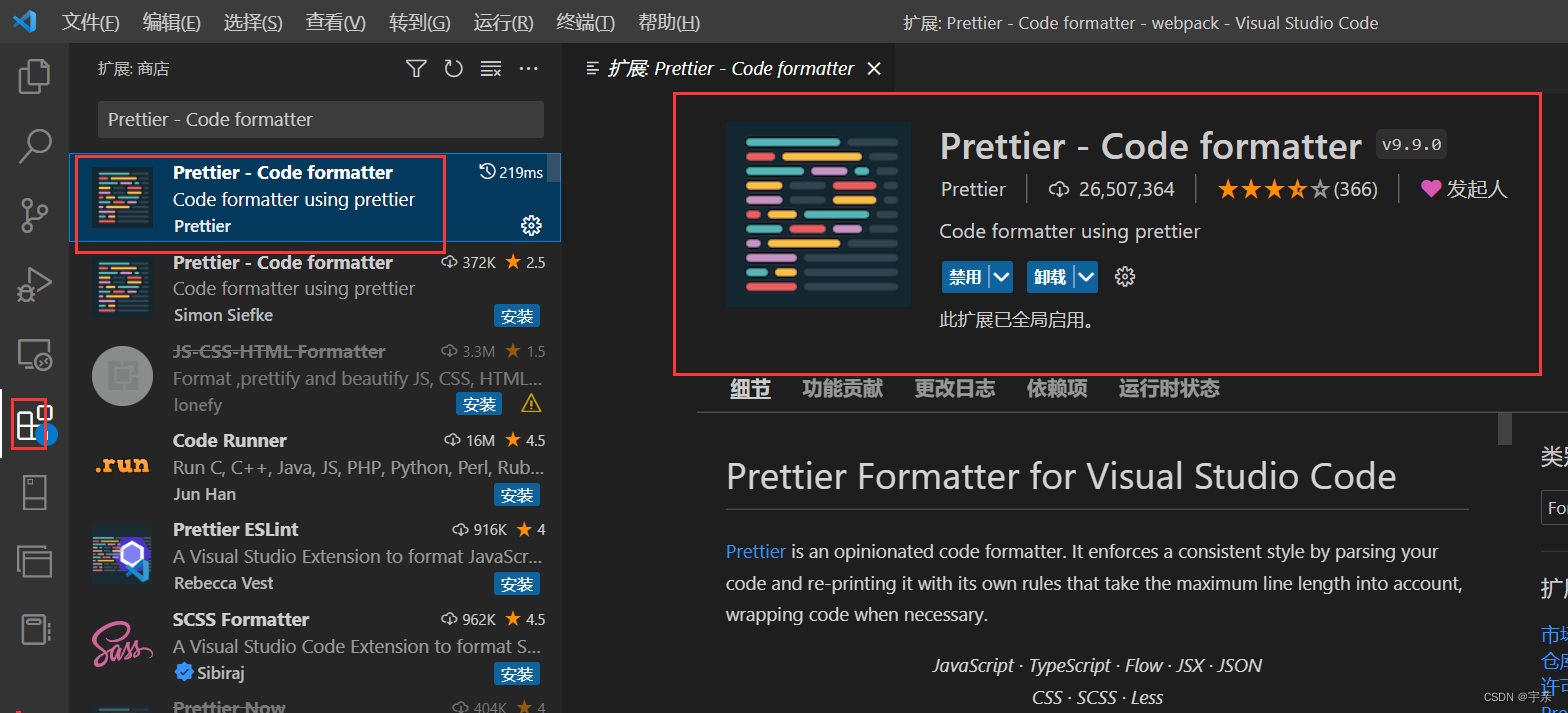Open the Help menu

tap(668, 22)
